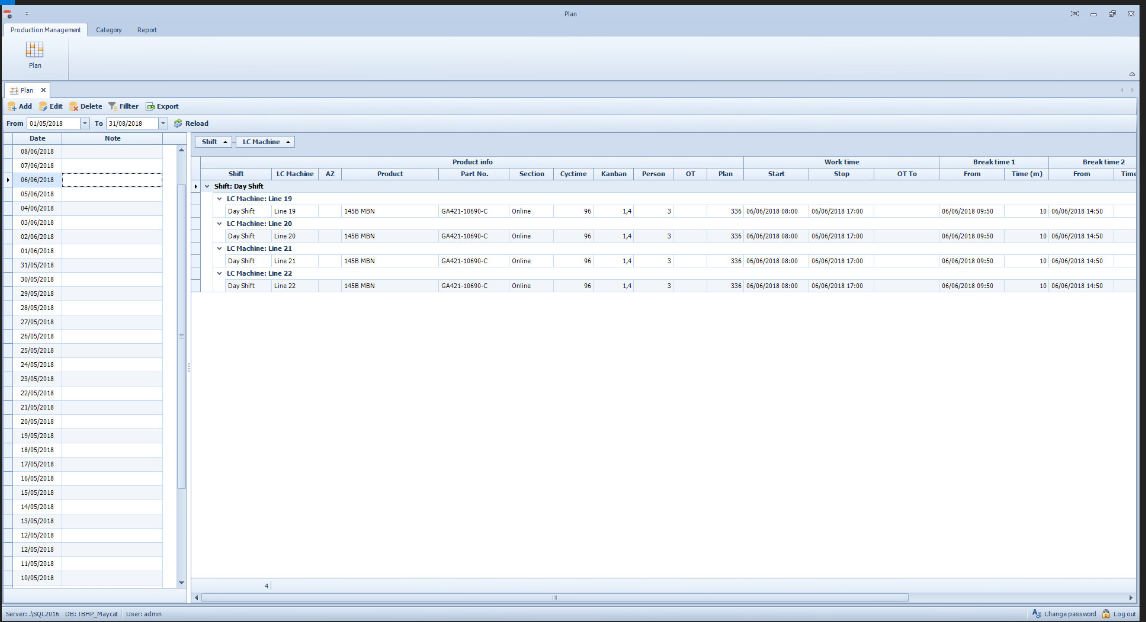1146x622 pixels.
Task: Collapse the LC Machine: Line 19 group
Action: pos(219,199)
